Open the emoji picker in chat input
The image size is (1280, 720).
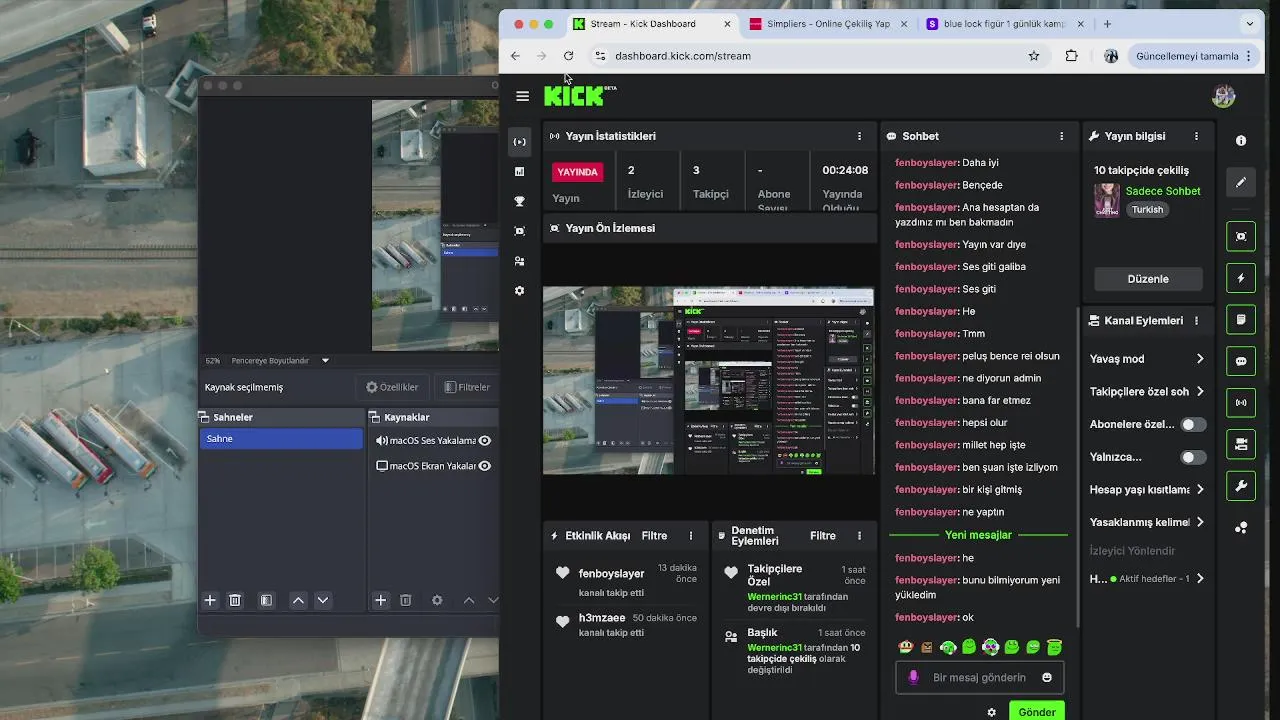click(1047, 678)
